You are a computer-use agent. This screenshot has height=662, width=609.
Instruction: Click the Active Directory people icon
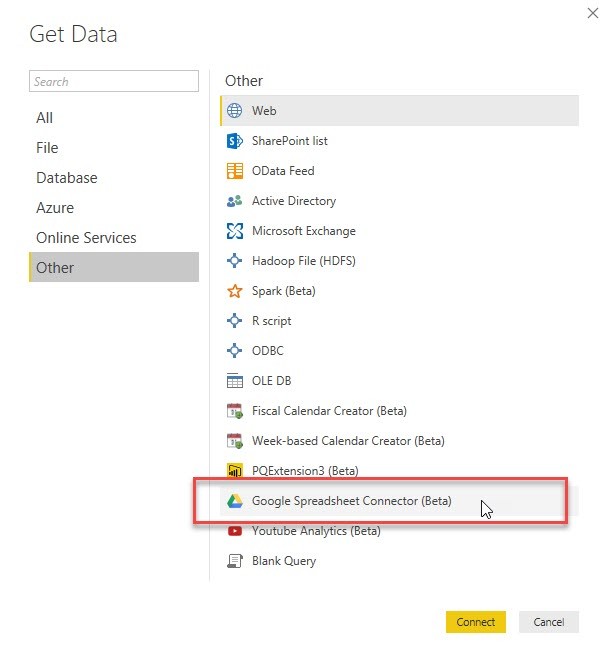pyautogui.click(x=234, y=201)
